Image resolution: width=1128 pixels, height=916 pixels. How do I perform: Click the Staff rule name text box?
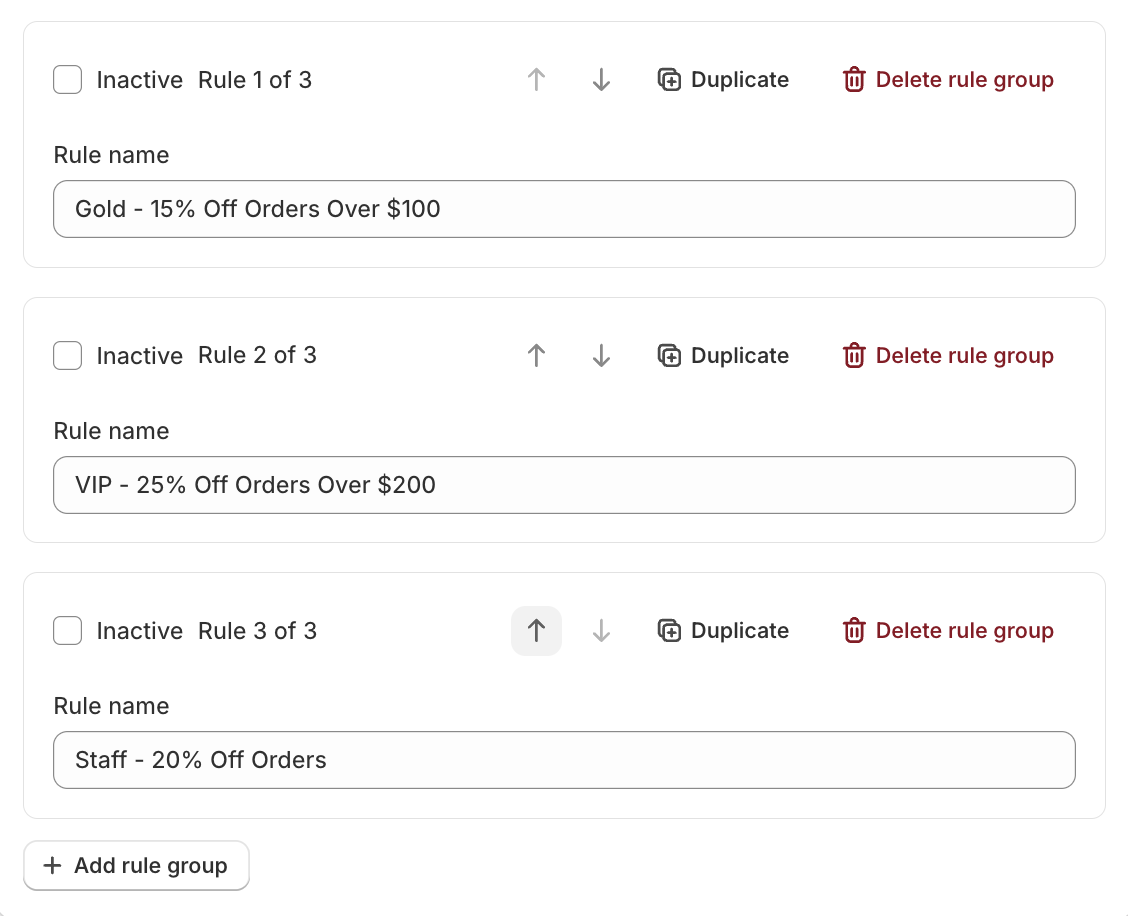click(564, 760)
